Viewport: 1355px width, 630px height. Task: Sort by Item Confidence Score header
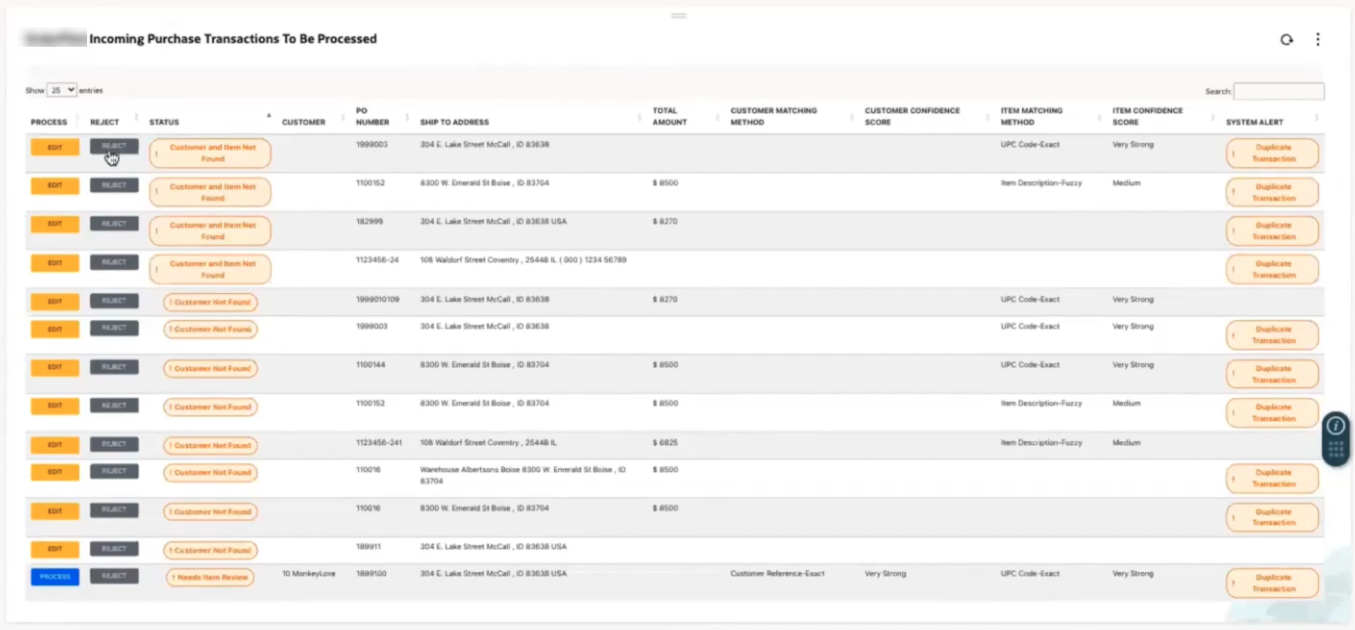pos(1146,116)
